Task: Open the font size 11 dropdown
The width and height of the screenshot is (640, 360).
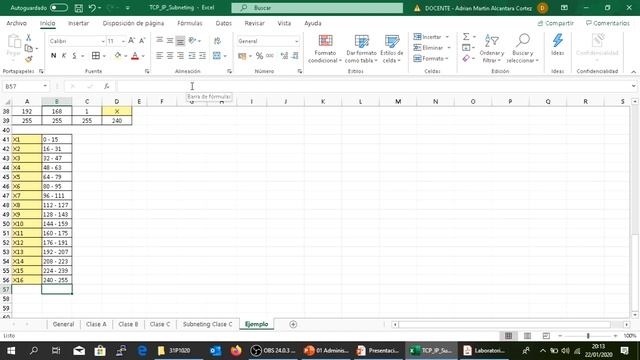Action: pyautogui.click(x=123, y=41)
